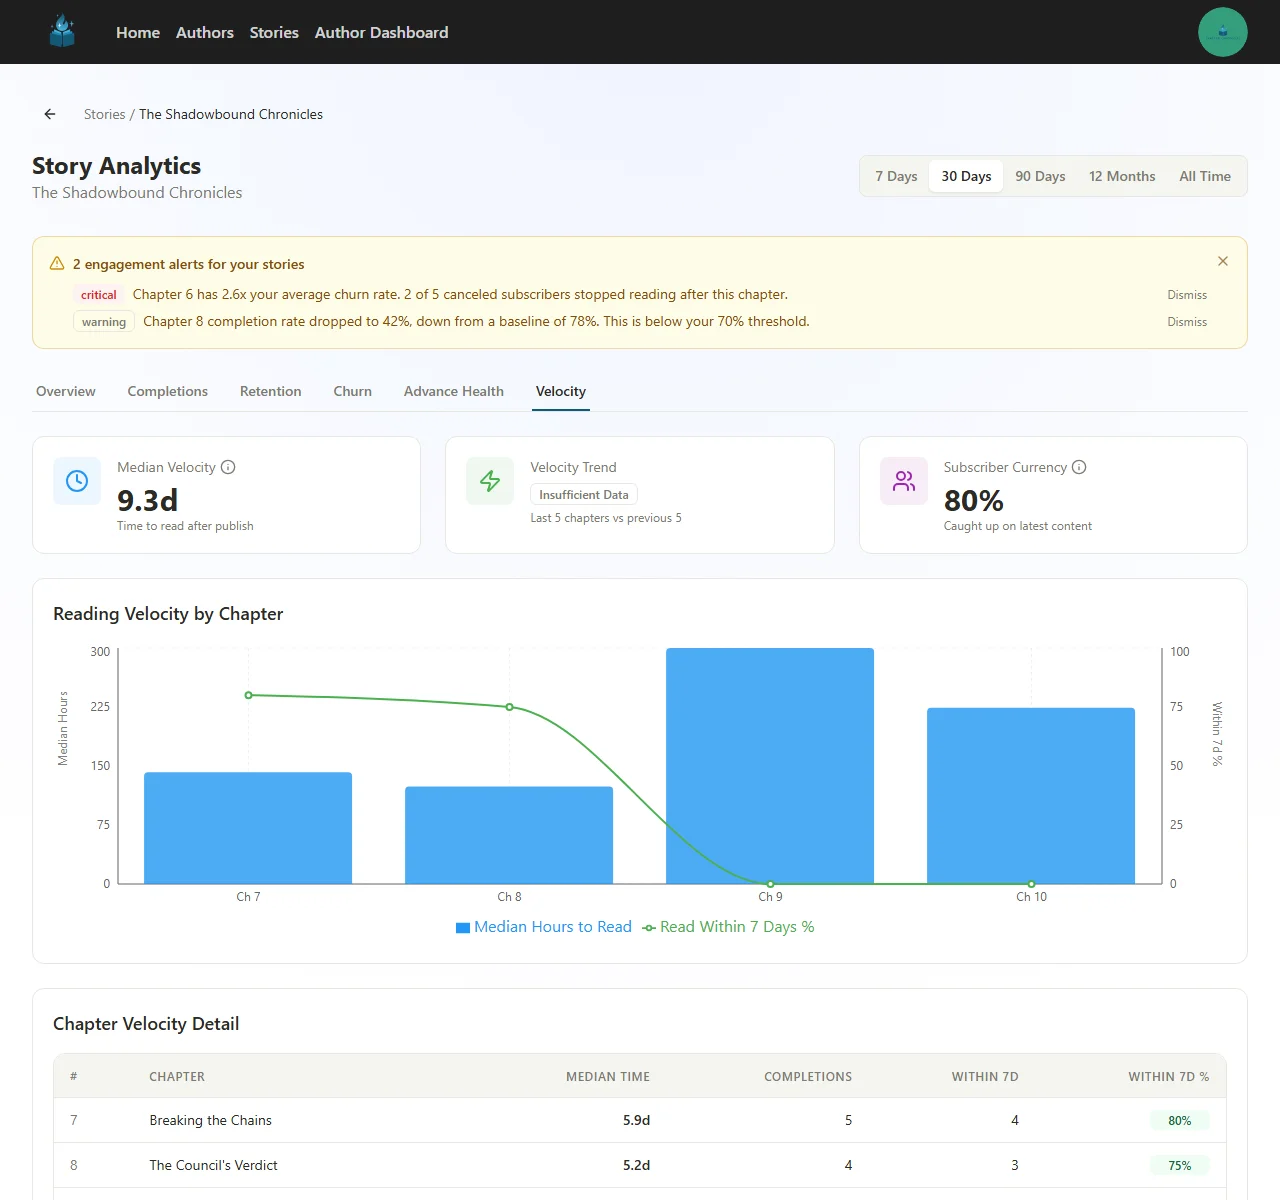Click the Median Velocity info icon

point(228,467)
